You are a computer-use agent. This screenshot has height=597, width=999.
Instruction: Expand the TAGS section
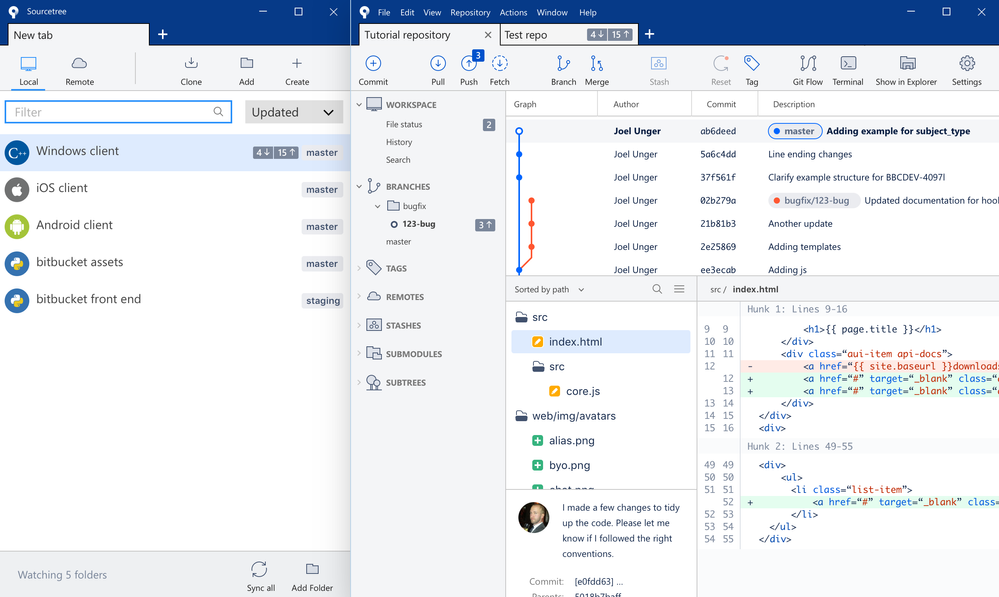tap(359, 268)
